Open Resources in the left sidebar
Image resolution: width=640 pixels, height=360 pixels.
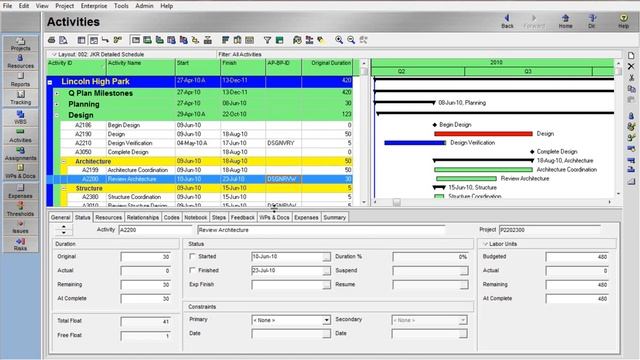tap(20, 62)
